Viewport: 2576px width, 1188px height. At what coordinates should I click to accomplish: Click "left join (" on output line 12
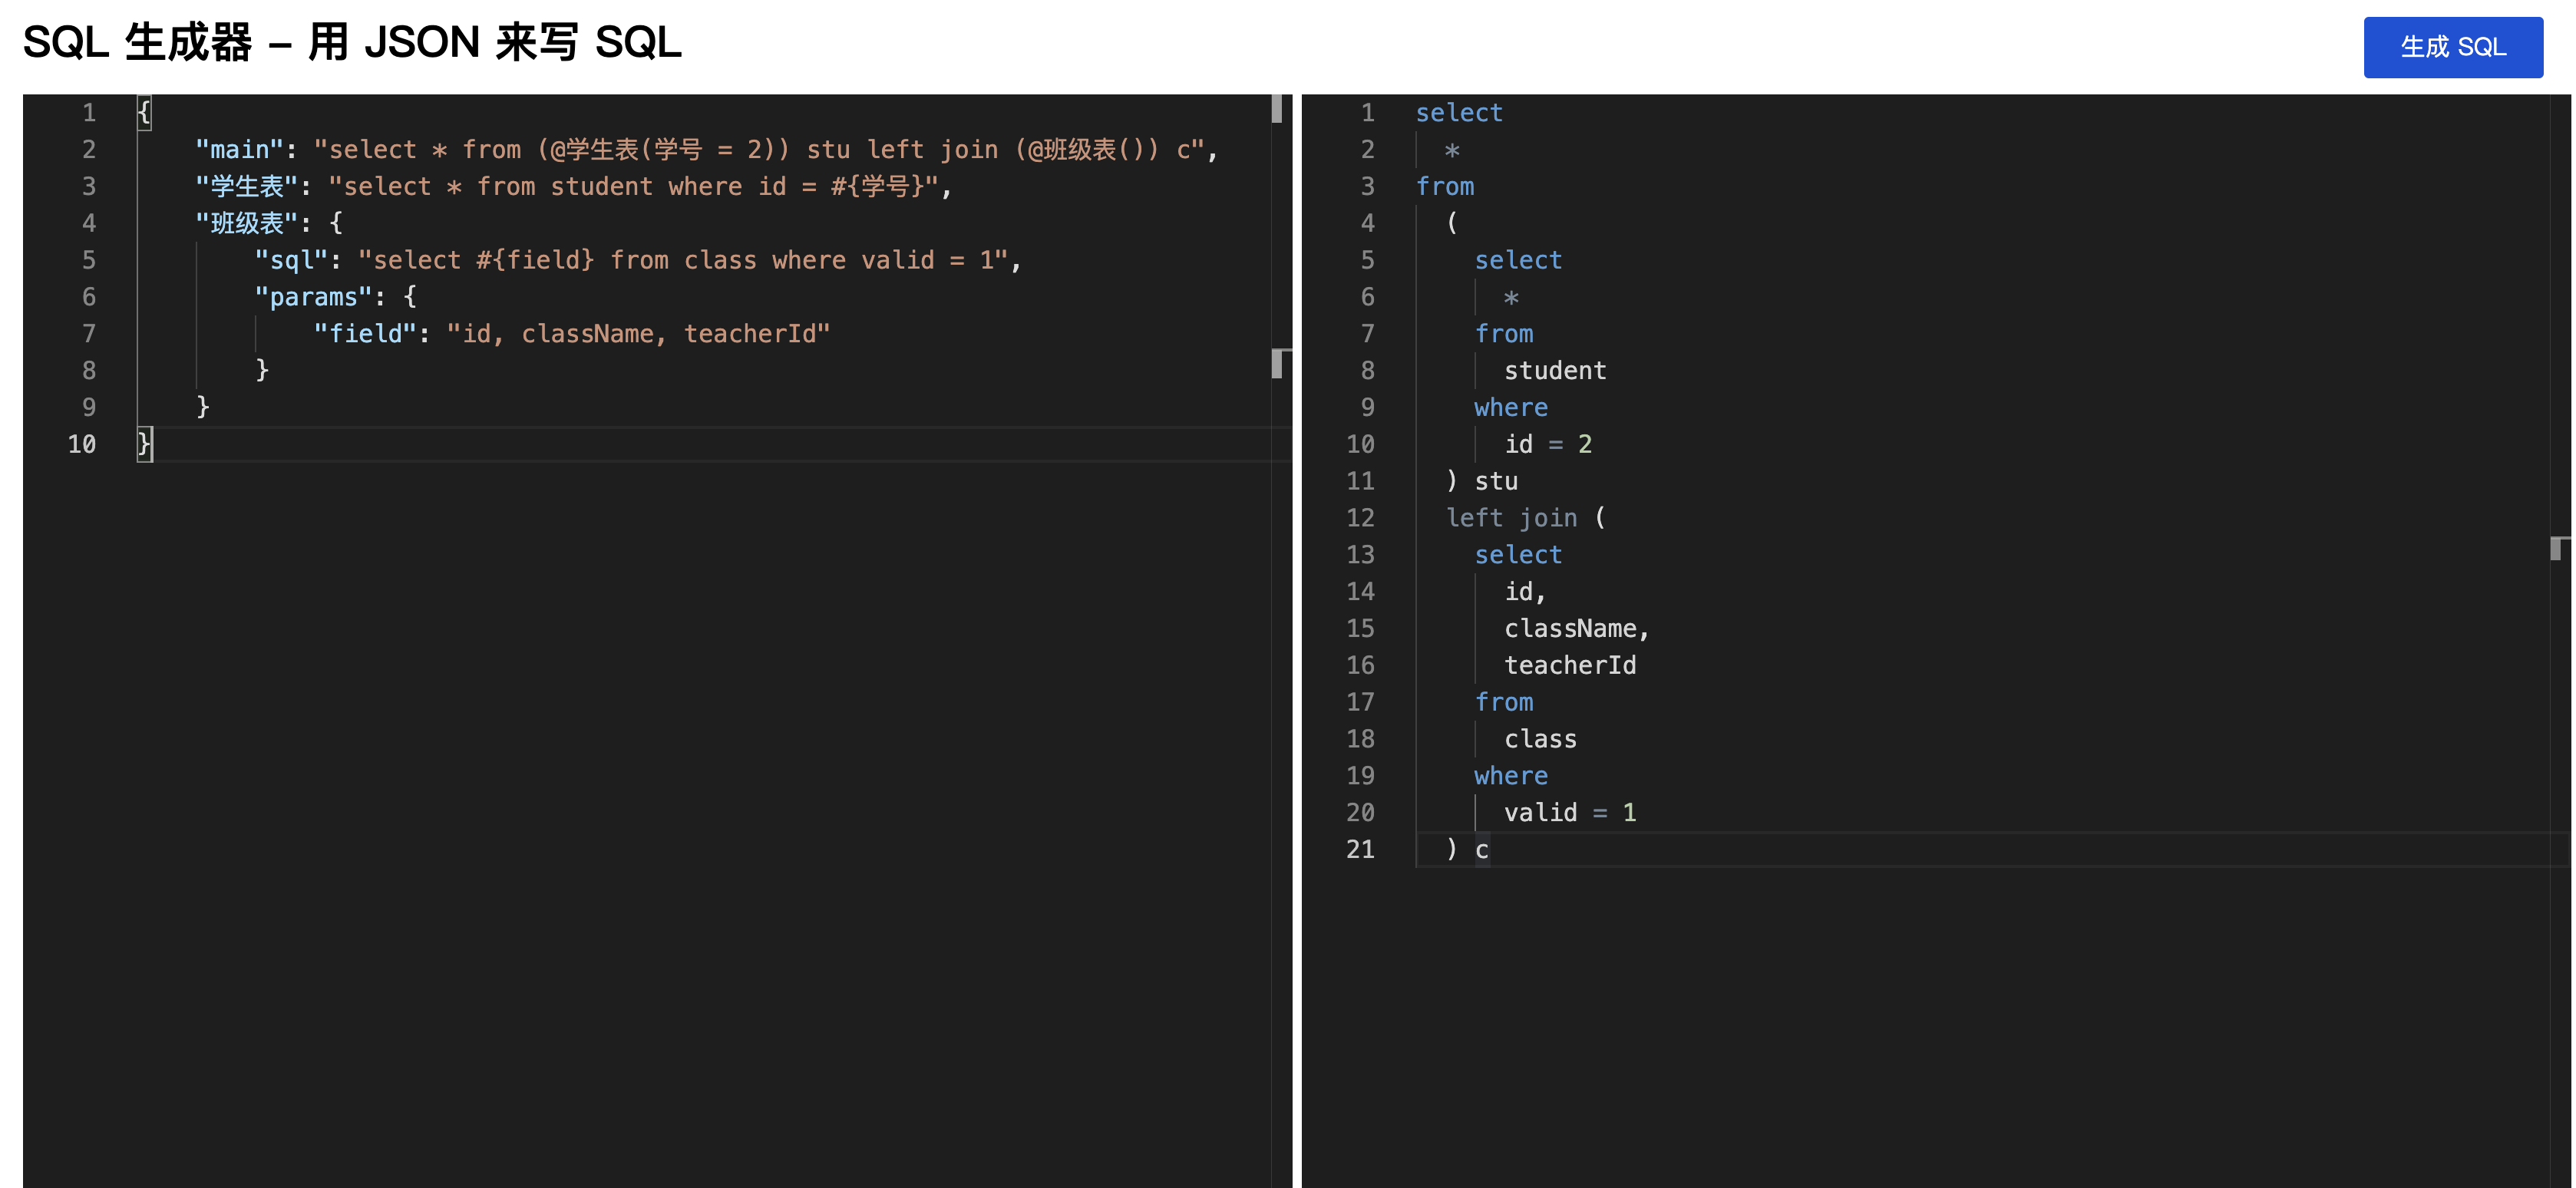1525,518
